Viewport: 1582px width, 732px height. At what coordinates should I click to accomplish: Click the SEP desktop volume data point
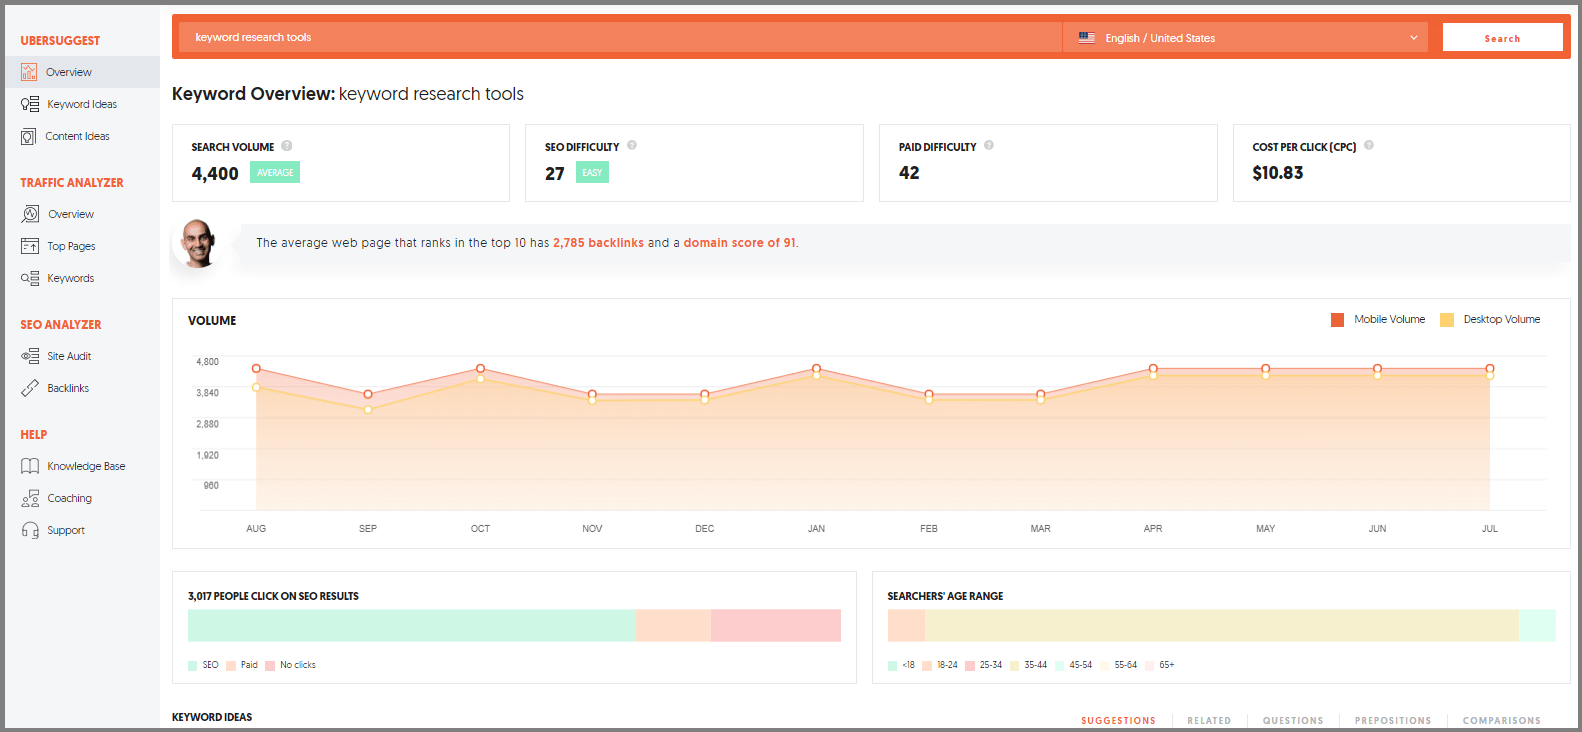[368, 410]
